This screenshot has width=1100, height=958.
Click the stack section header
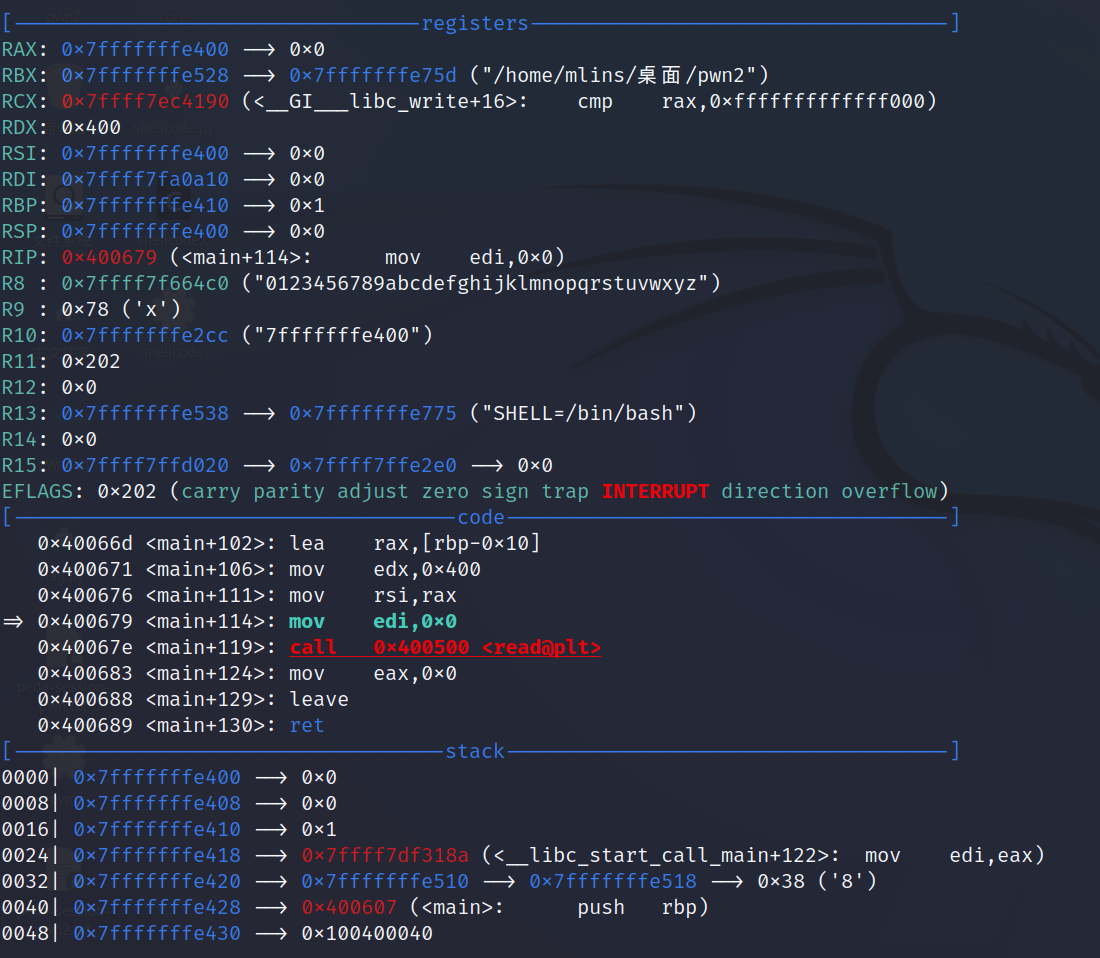tap(475, 751)
